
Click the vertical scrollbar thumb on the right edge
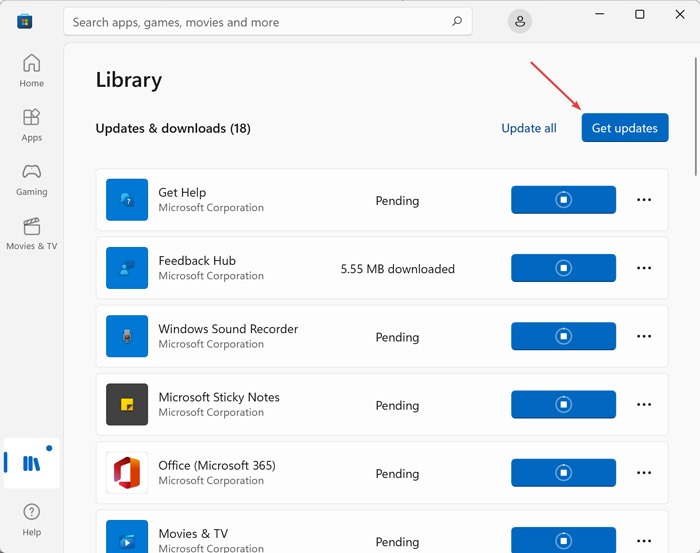click(696, 116)
